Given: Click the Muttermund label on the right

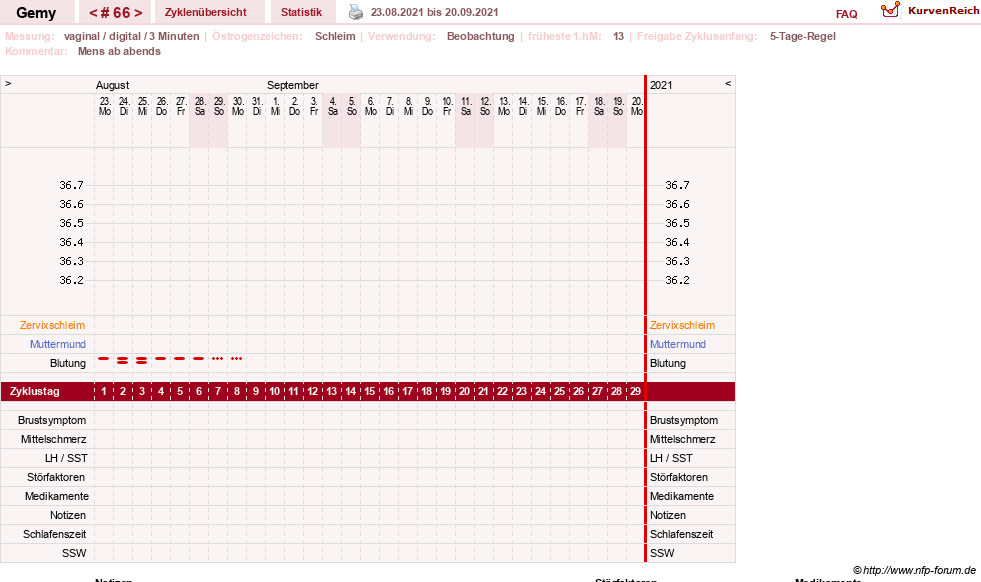Looking at the screenshot, I should point(678,344).
